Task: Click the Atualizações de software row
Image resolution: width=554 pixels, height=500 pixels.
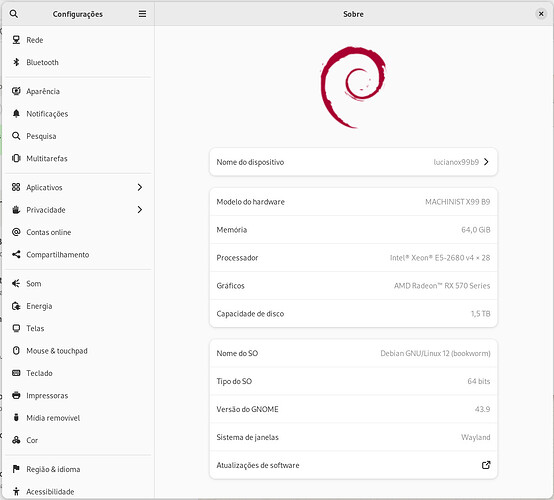Action: tap(353, 465)
